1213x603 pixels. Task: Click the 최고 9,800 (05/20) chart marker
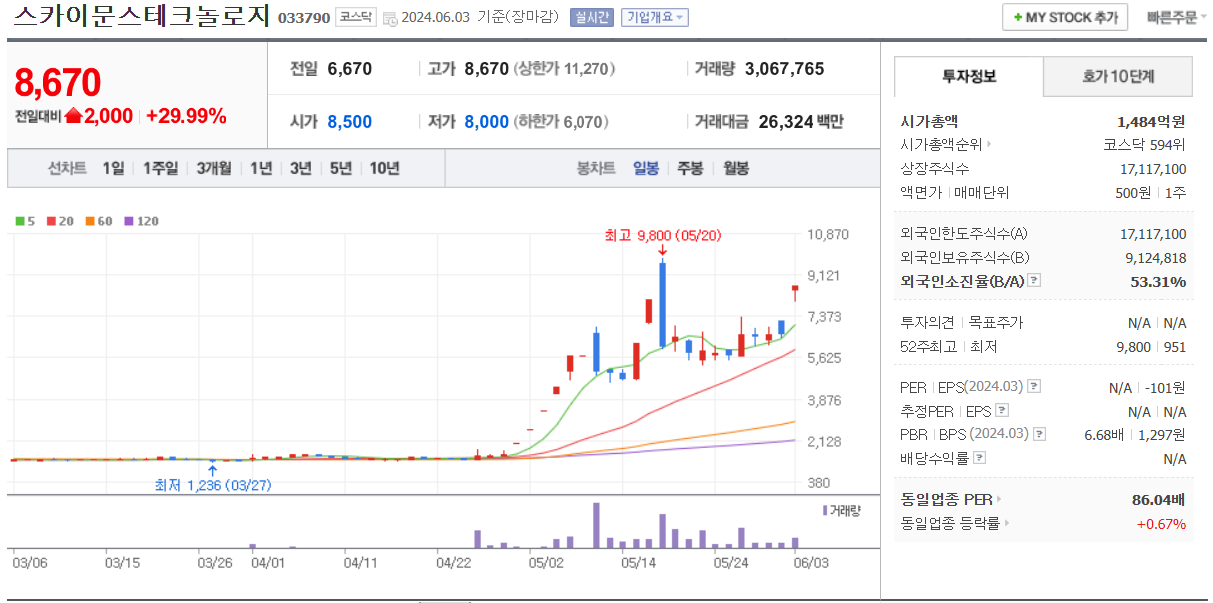tap(663, 236)
